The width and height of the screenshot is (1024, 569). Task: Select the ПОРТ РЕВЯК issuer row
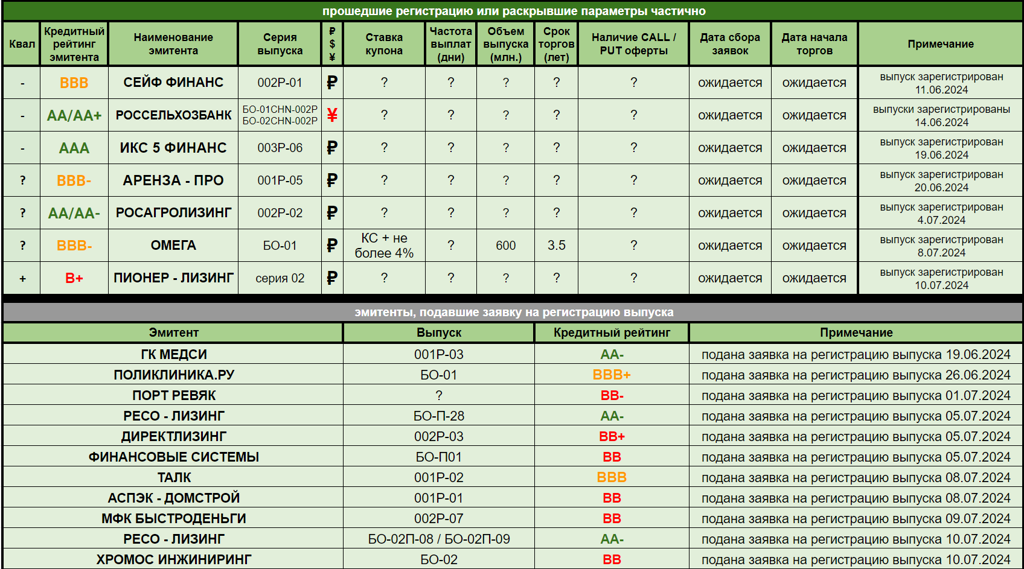click(173, 395)
